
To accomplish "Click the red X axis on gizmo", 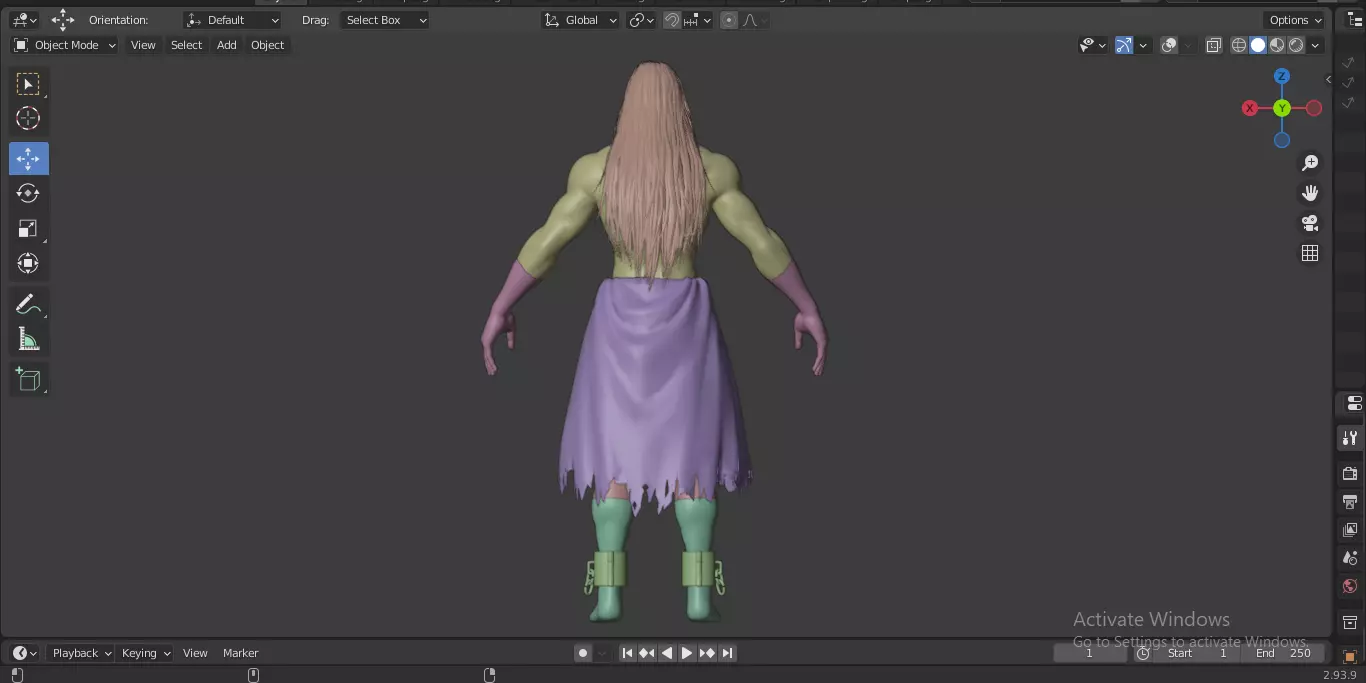I will (1250, 108).
